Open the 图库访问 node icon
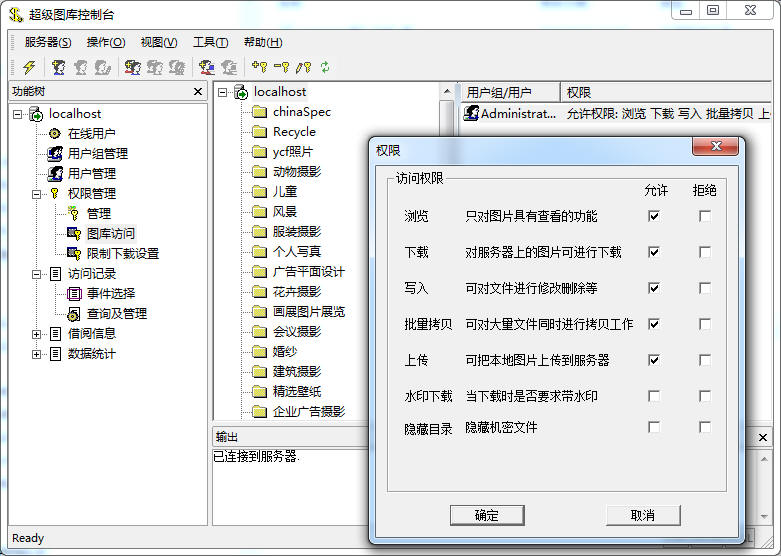The image size is (781, 556). (x=74, y=233)
